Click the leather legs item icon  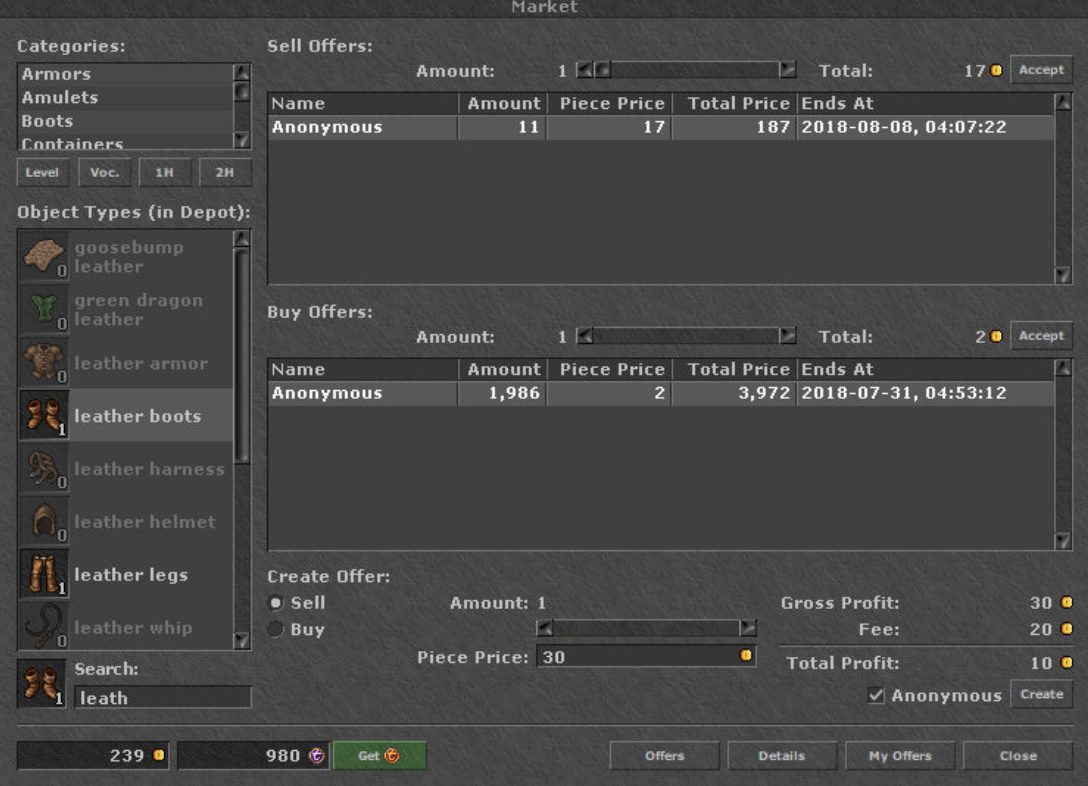[x=44, y=574]
